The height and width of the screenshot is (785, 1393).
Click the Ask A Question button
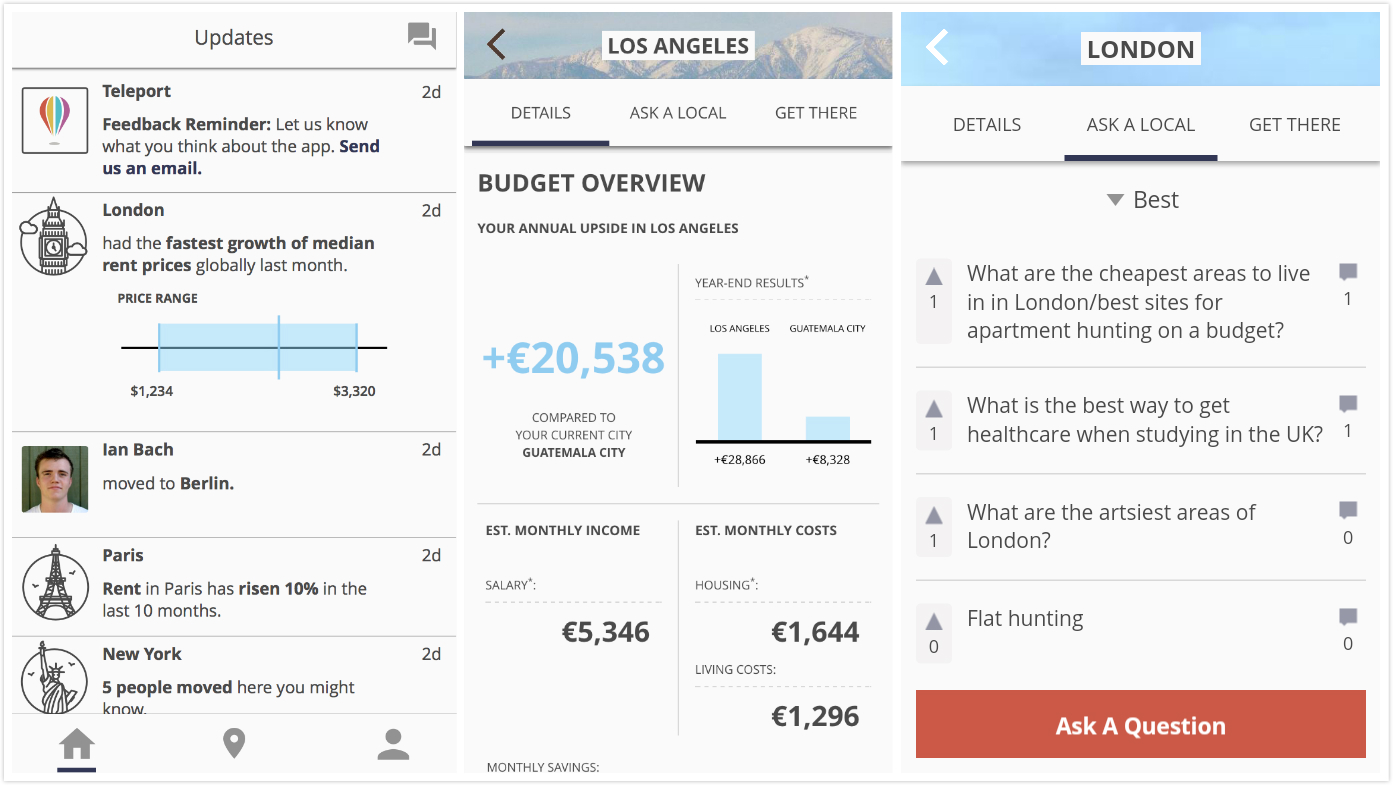point(1140,725)
